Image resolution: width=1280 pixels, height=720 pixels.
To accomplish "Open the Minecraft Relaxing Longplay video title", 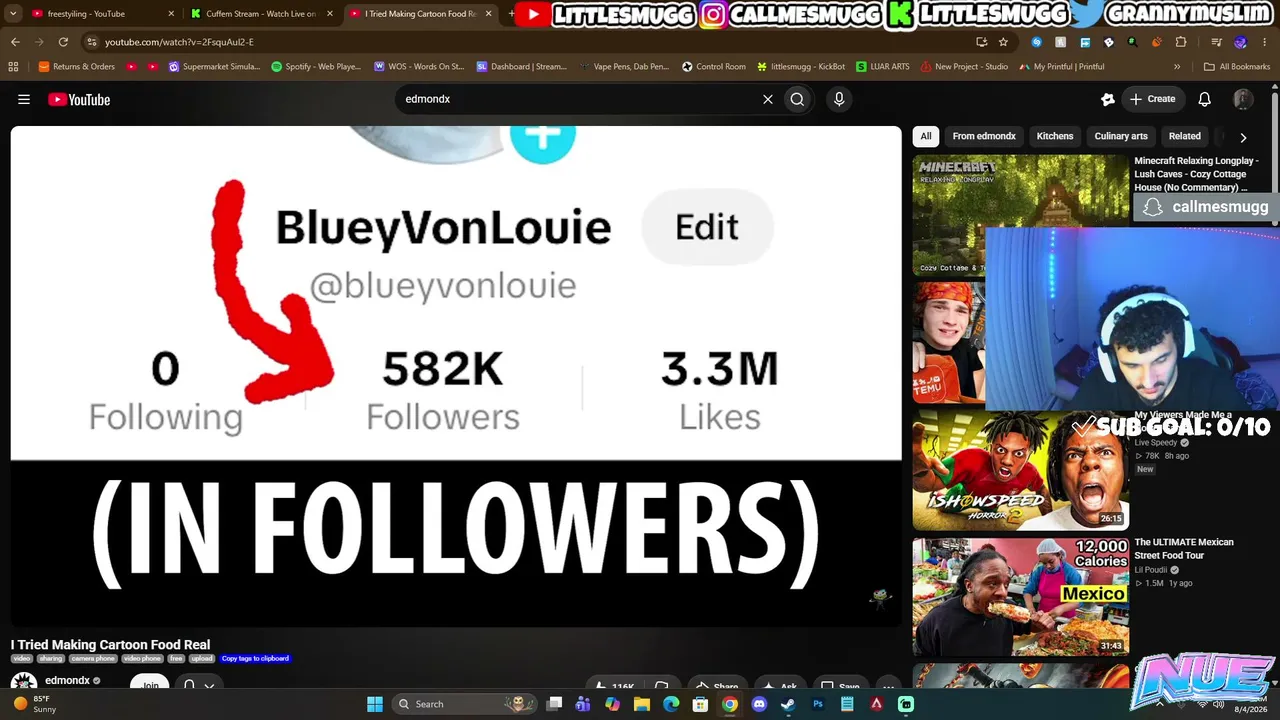I will click(x=1197, y=174).
